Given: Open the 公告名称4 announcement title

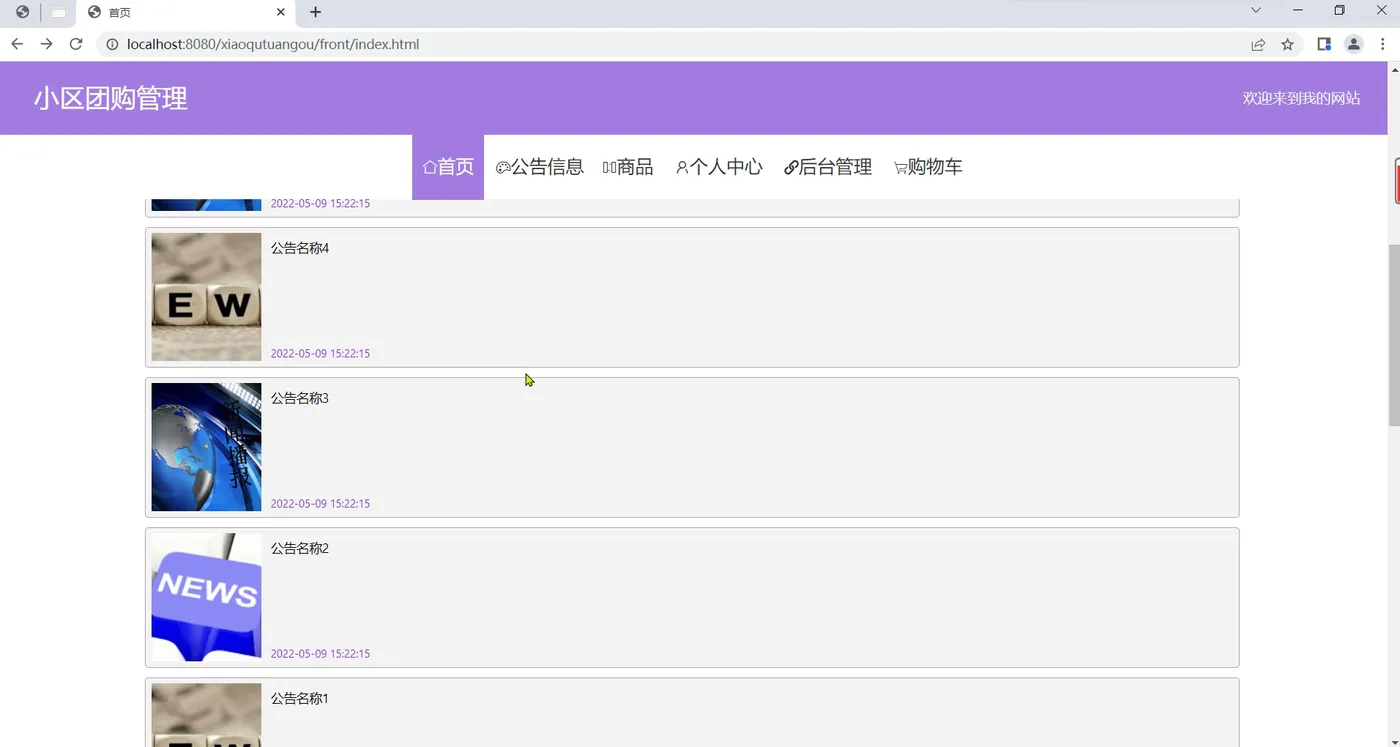Looking at the screenshot, I should click(x=300, y=248).
